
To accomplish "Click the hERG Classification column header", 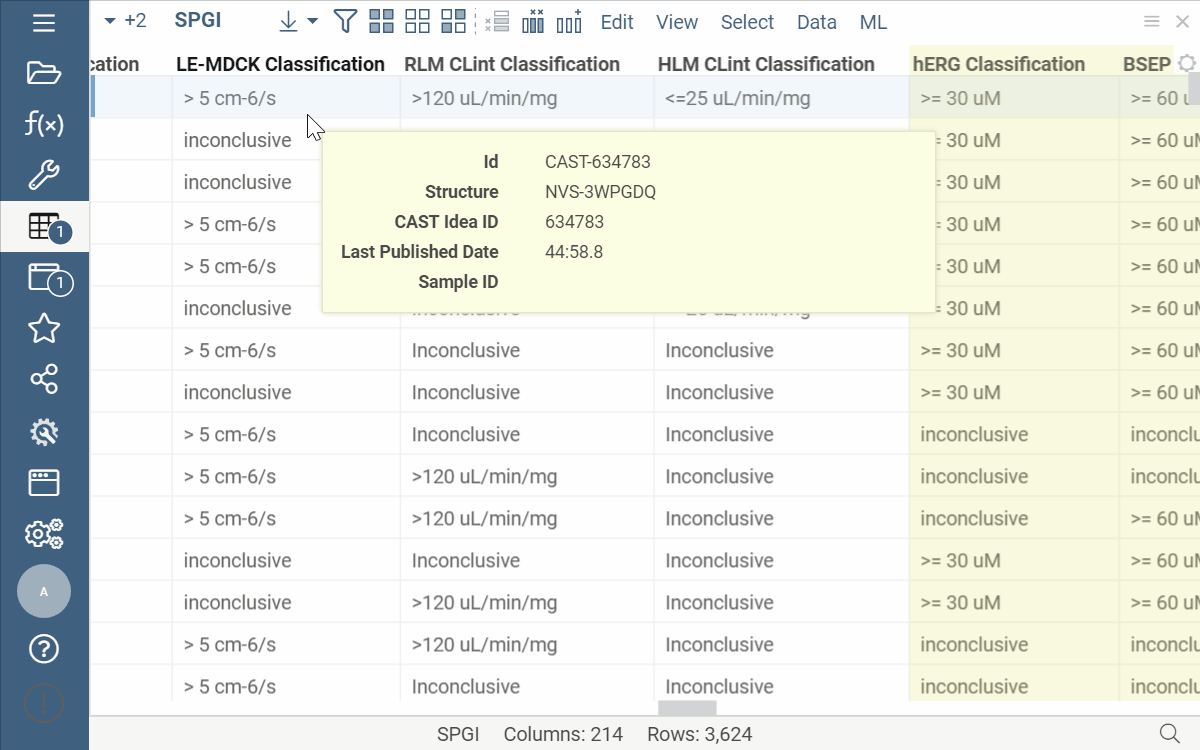I will coord(998,64).
